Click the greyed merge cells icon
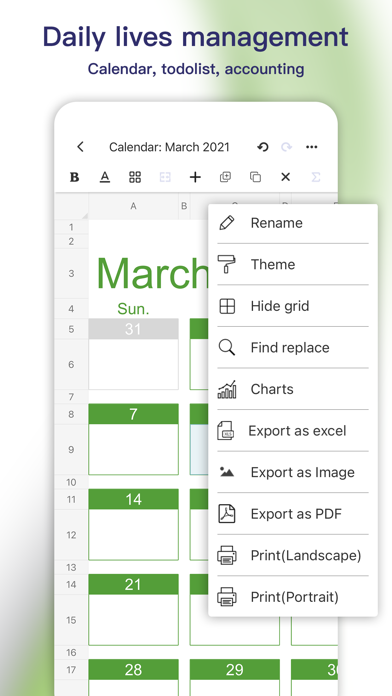 coord(165,177)
